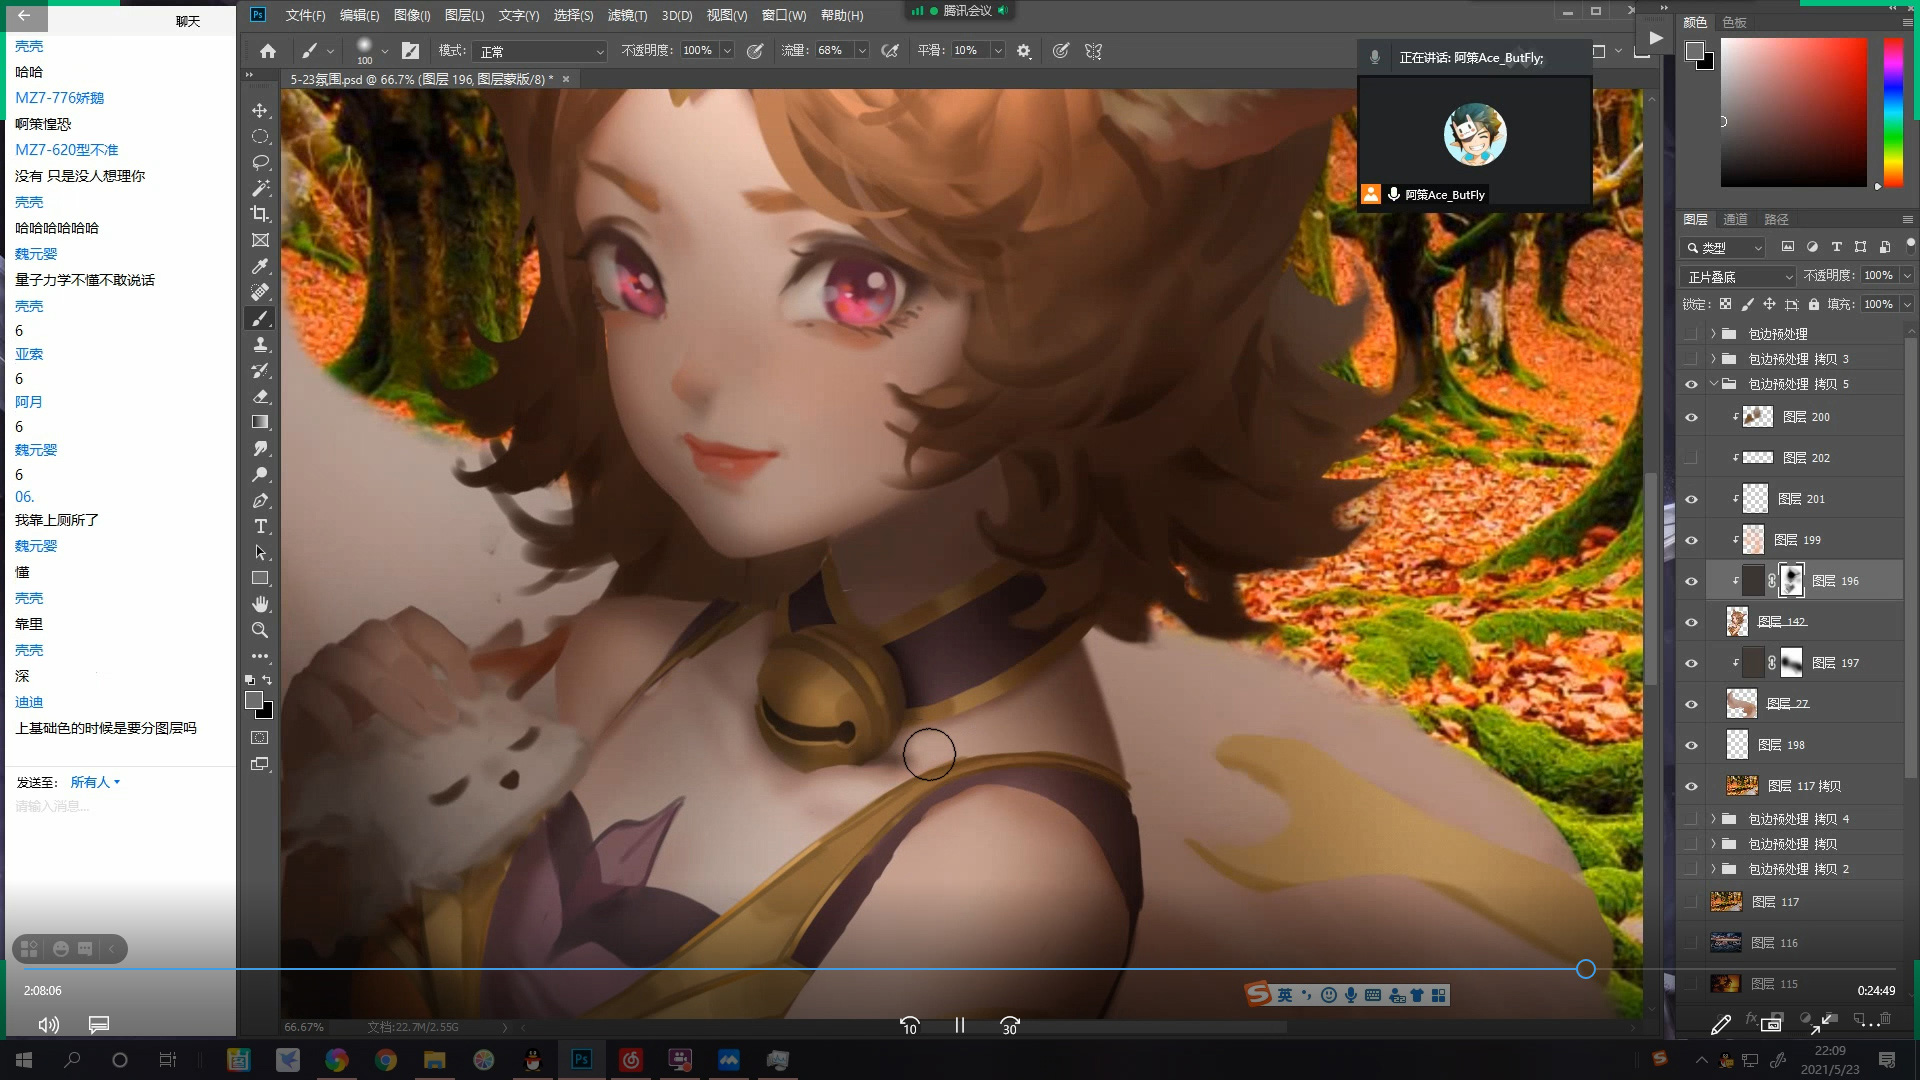Hide layer 图层 200
Viewport: 1920px width, 1080px height.
point(1691,418)
